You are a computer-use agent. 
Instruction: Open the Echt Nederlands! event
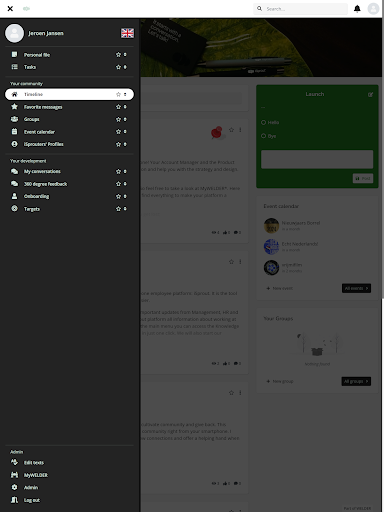point(300,244)
